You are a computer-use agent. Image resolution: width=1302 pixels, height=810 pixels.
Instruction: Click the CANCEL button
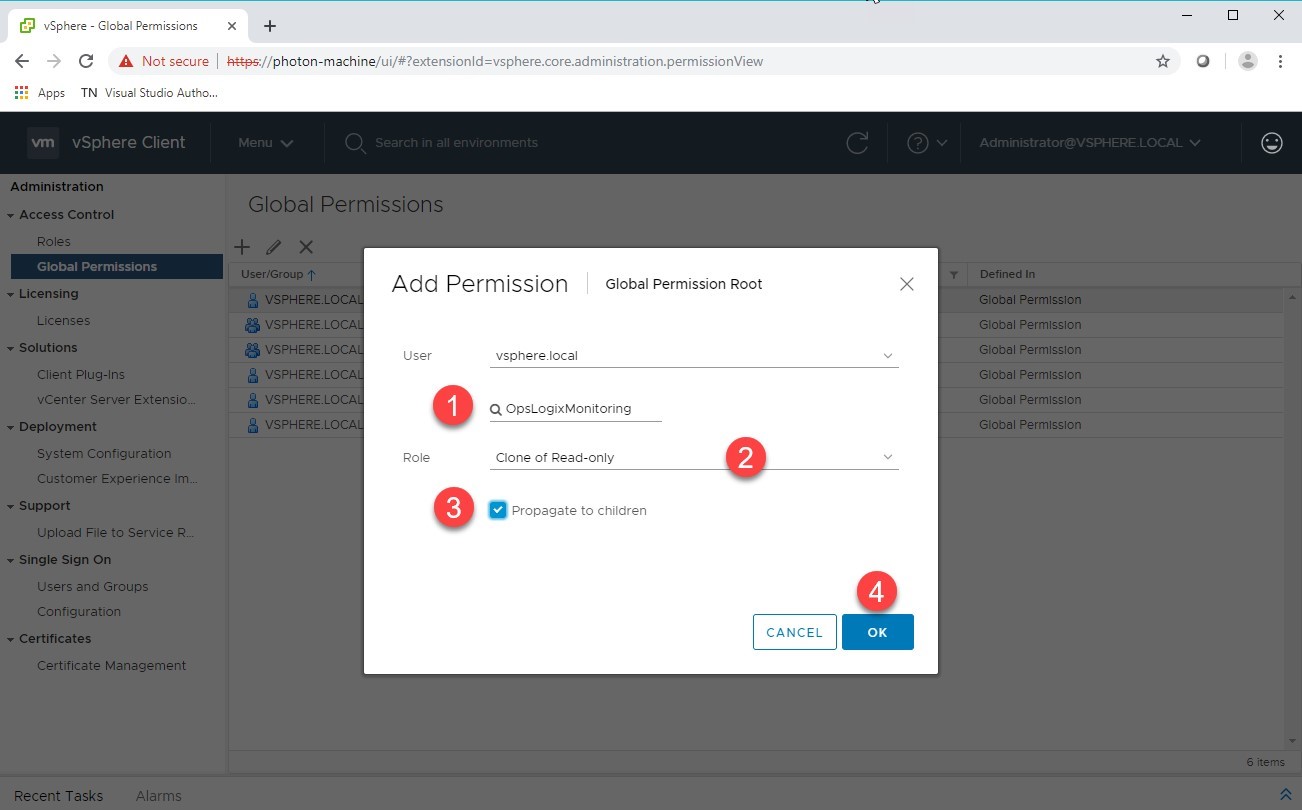click(794, 632)
